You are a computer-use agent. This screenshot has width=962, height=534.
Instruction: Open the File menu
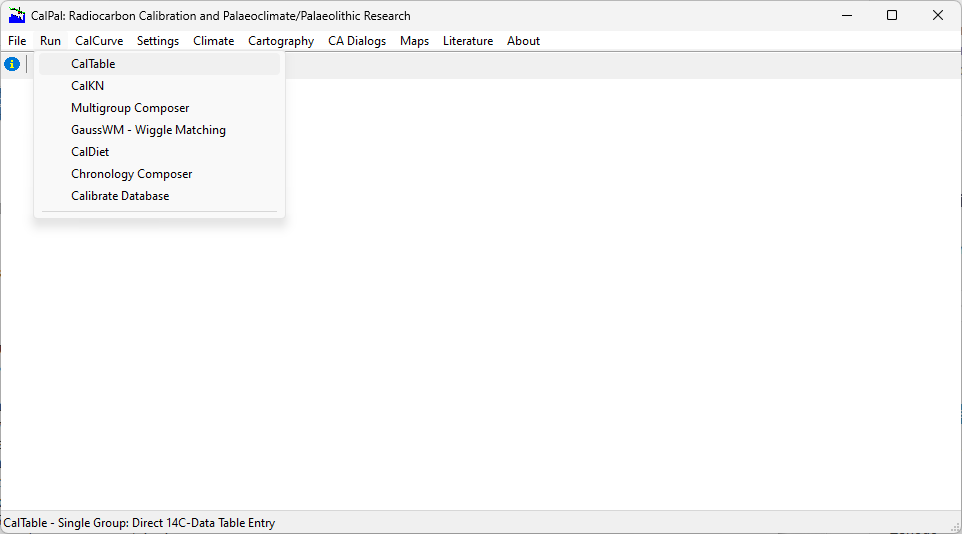(17, 41)
